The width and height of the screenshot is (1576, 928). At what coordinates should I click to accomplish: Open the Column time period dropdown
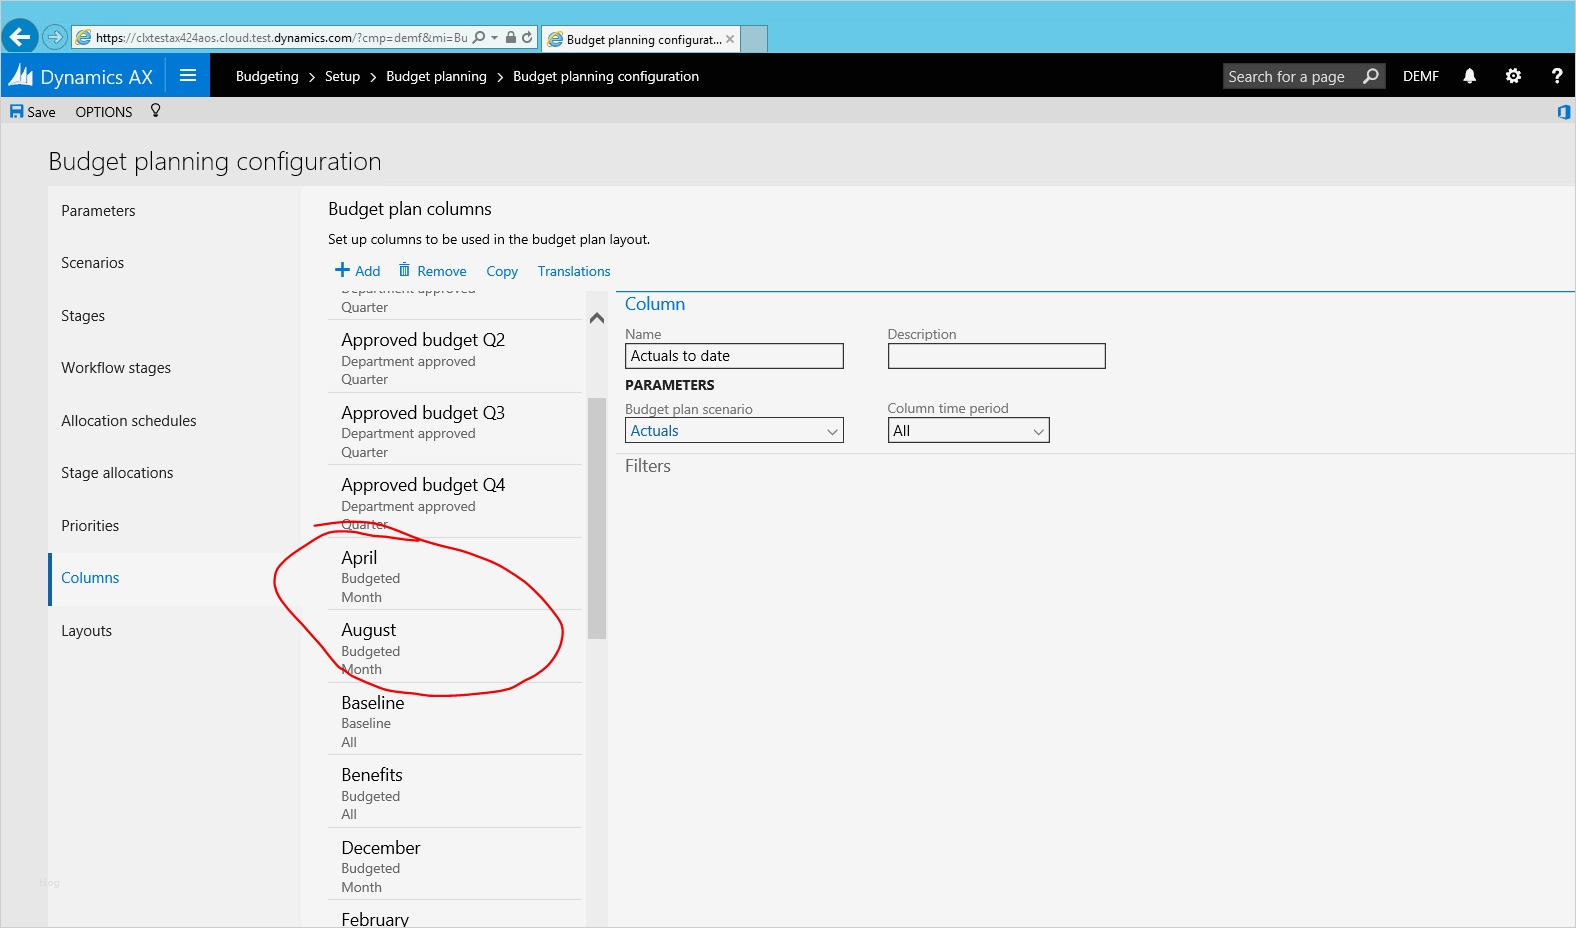coord(1038,431)
